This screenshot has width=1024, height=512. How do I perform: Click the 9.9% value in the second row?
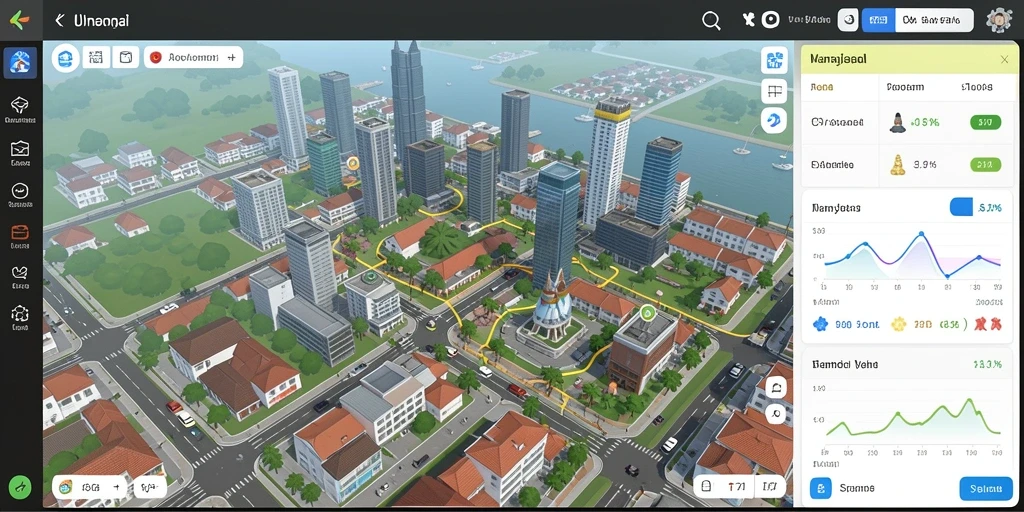925,165
